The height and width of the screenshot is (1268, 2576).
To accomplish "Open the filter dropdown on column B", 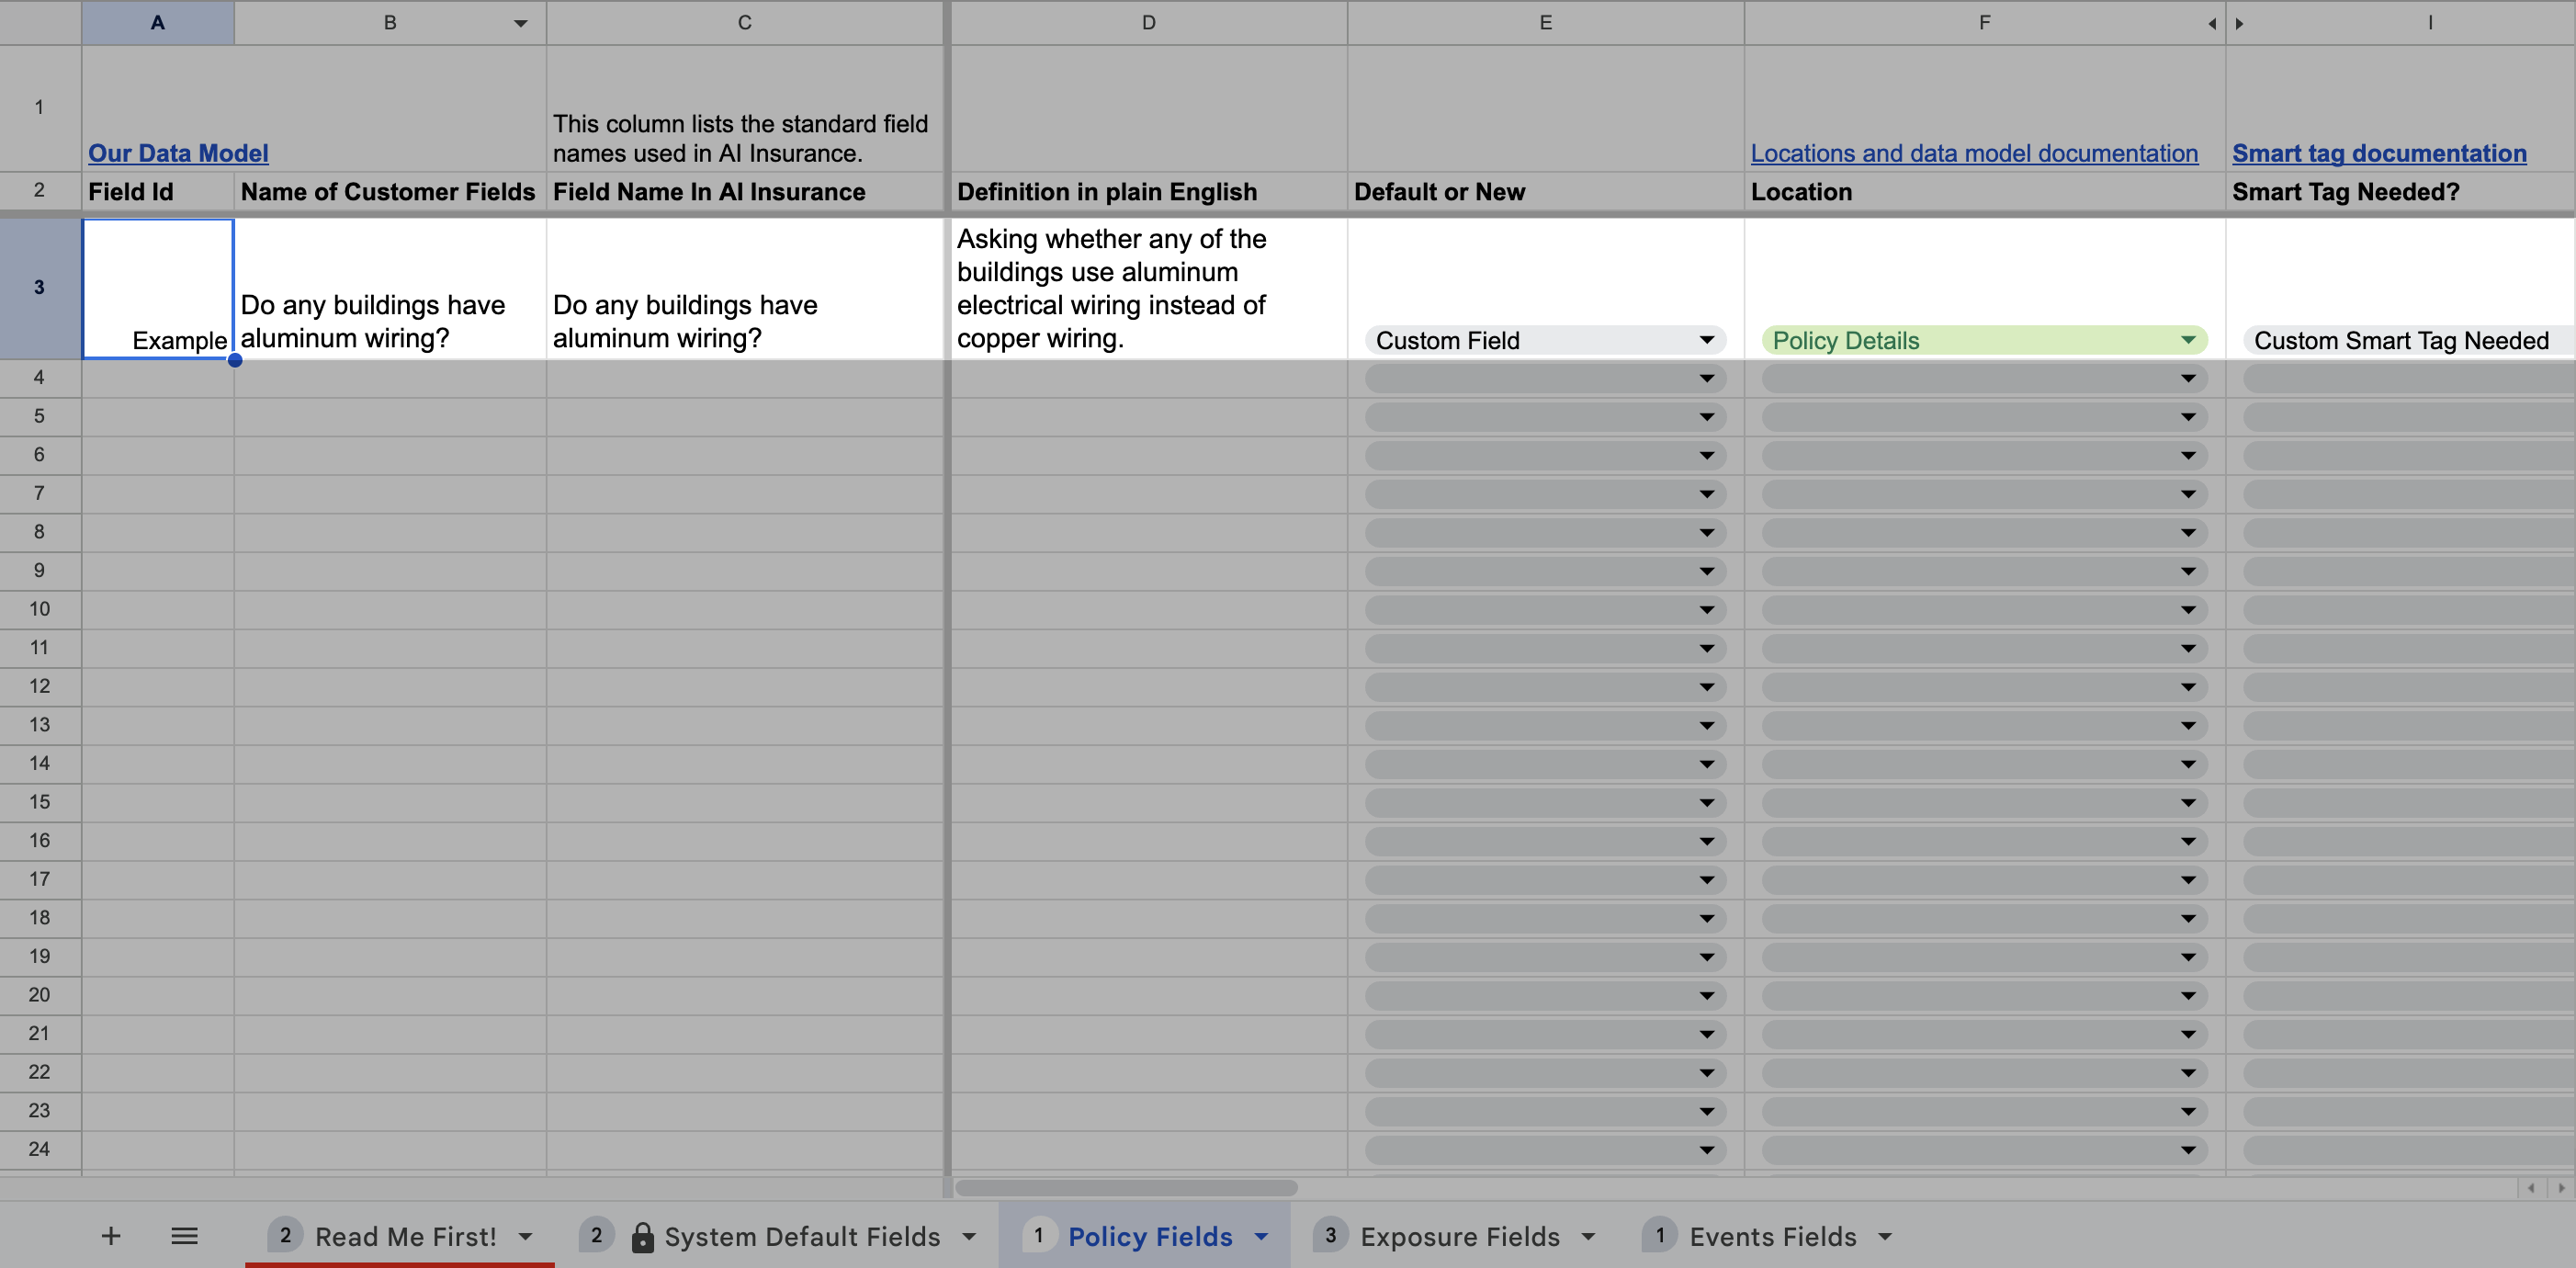I will [x=520, y=22].
